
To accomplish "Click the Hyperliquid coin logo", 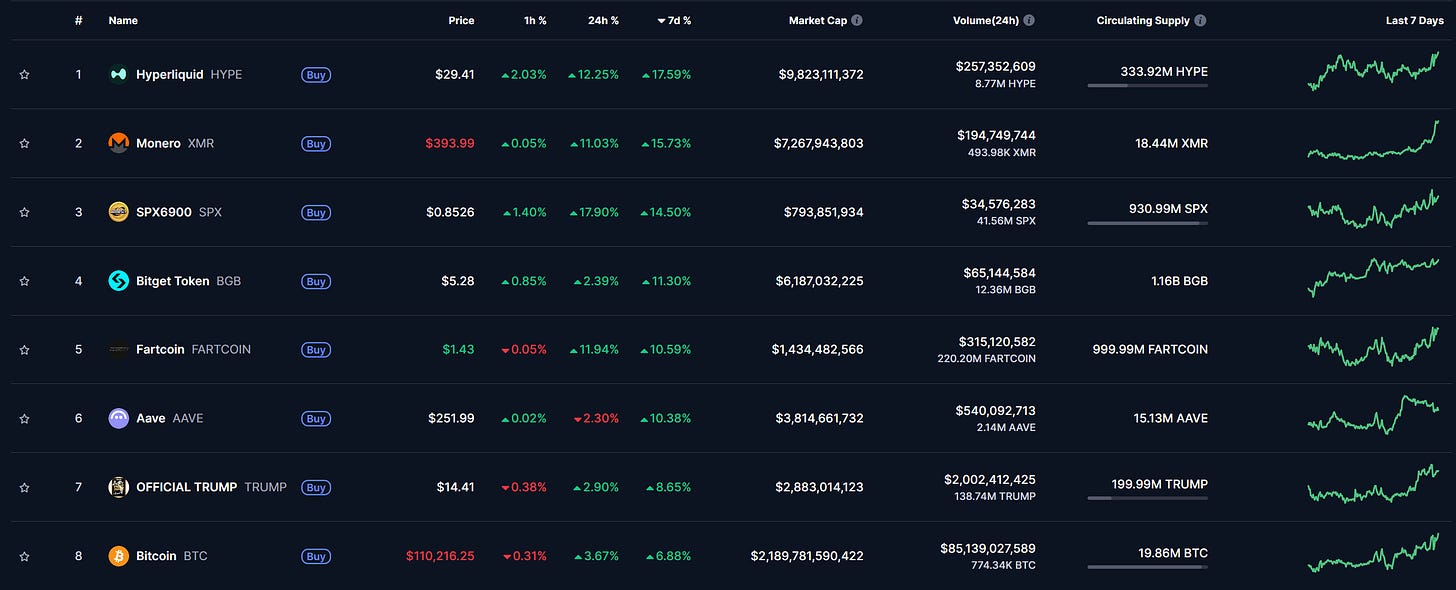I will coord(118,74).
